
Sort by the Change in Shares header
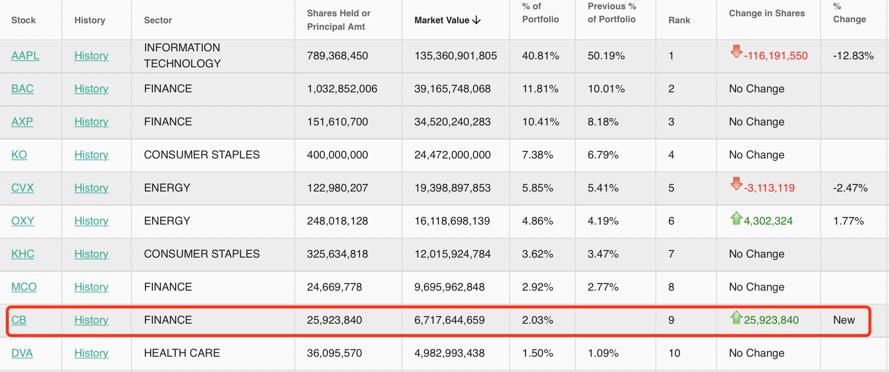(x=767, y=13)
